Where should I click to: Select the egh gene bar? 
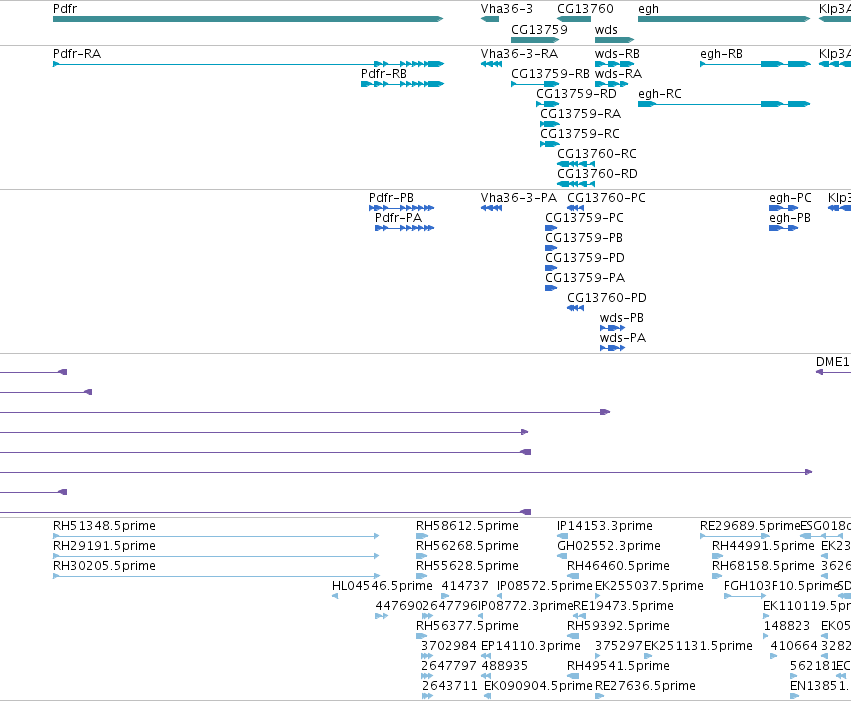[x=724, y=19]
